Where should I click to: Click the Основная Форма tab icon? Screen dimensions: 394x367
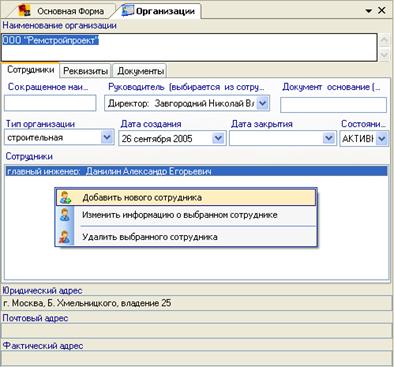[x=24, y=10]
